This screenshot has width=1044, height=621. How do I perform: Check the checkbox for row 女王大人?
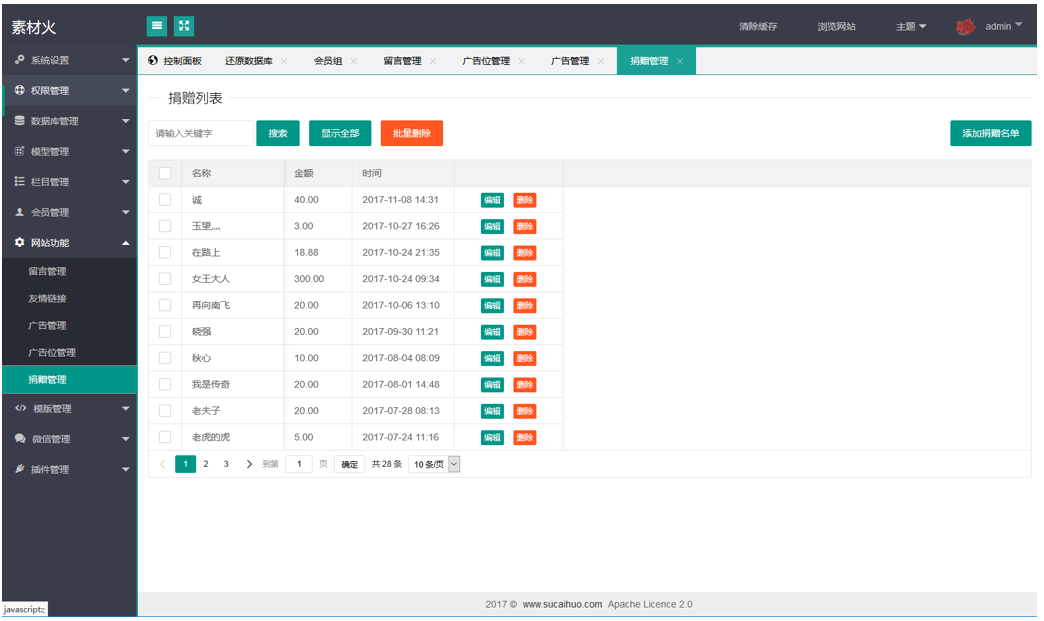[165, 279]
